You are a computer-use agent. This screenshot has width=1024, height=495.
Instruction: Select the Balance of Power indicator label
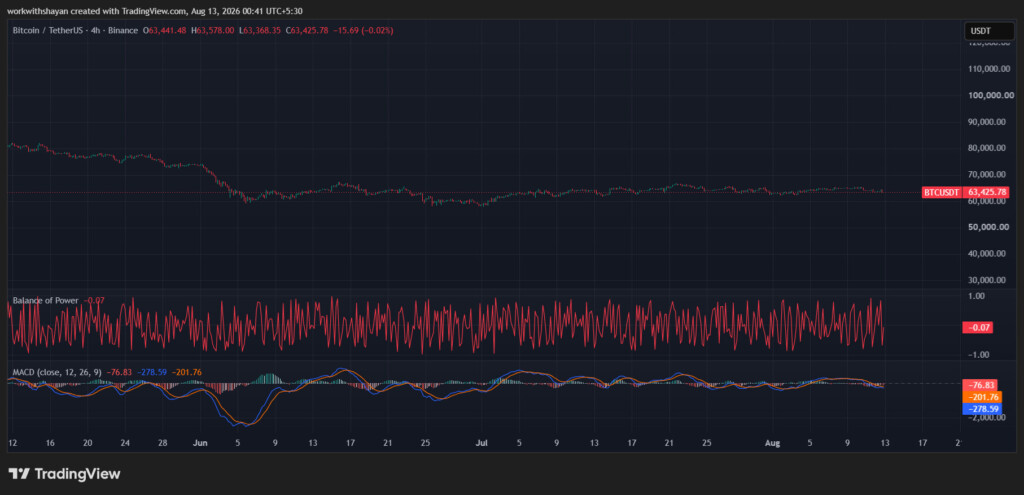coord(46,300)
